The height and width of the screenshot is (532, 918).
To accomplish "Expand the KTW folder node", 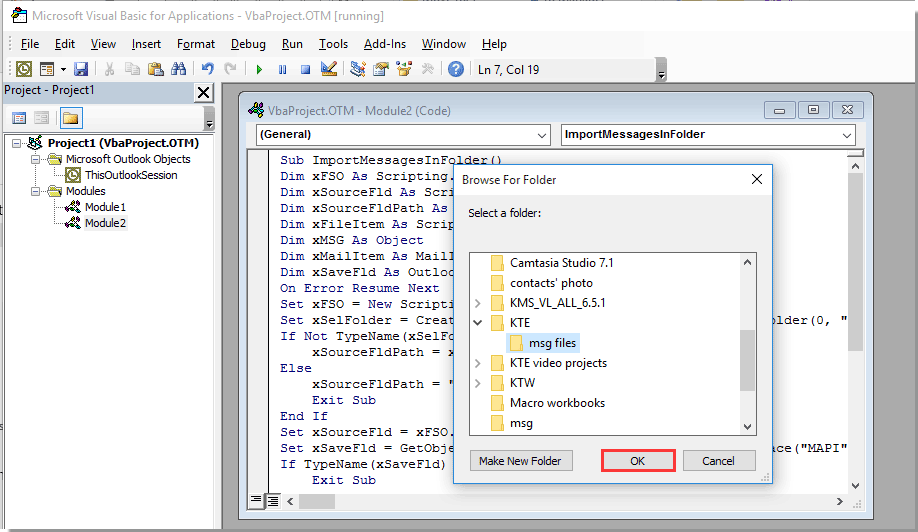I will 477,383.
